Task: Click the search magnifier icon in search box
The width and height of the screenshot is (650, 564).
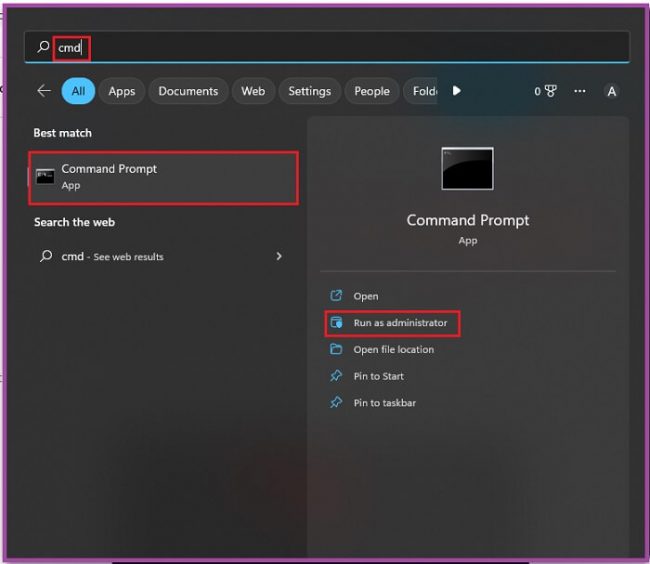Action: click(x=43, y=47)
